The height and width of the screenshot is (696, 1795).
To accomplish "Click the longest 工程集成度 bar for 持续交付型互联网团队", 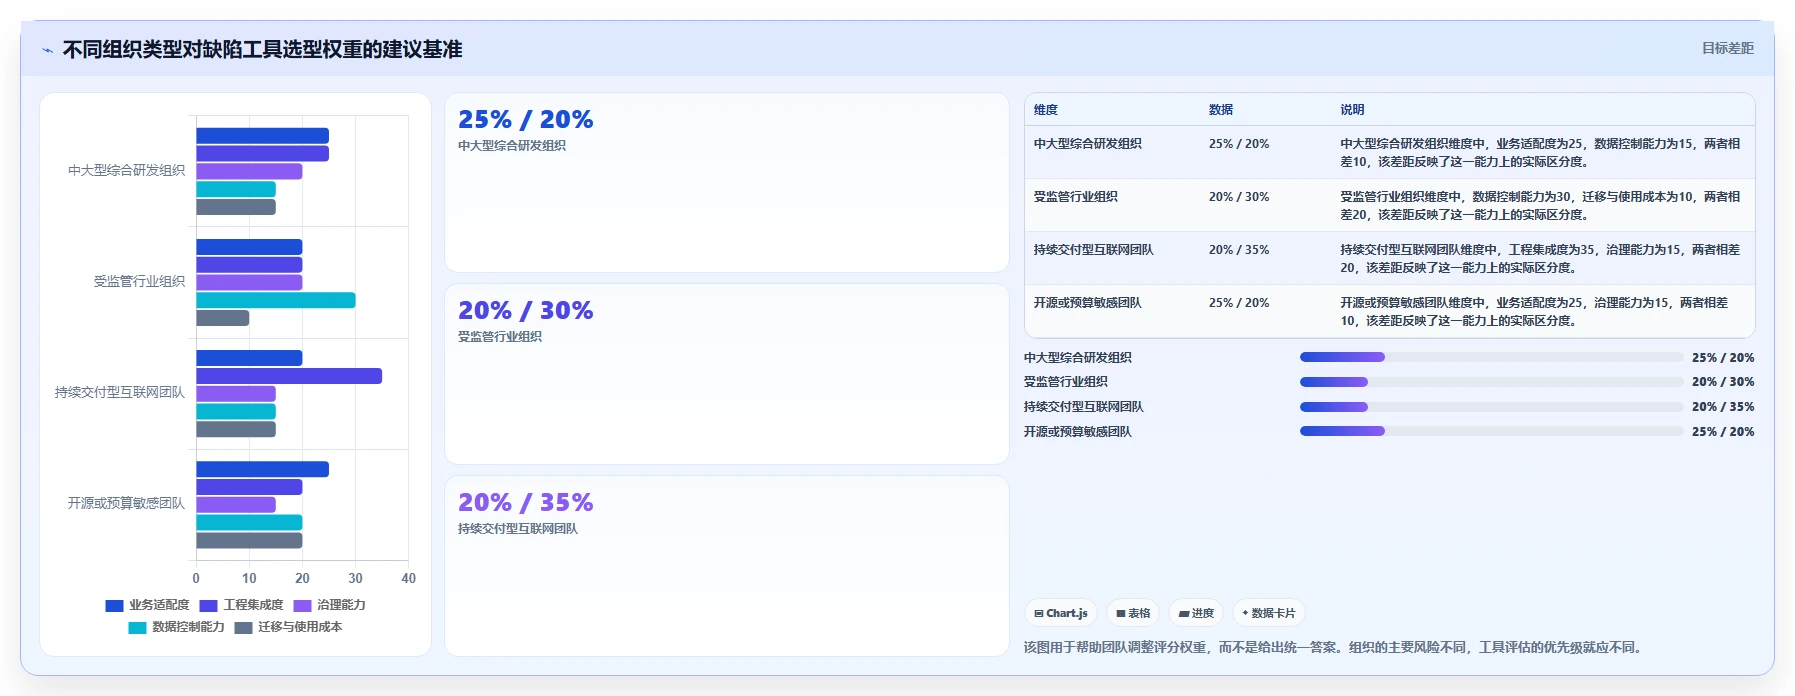I will [289, 376].
